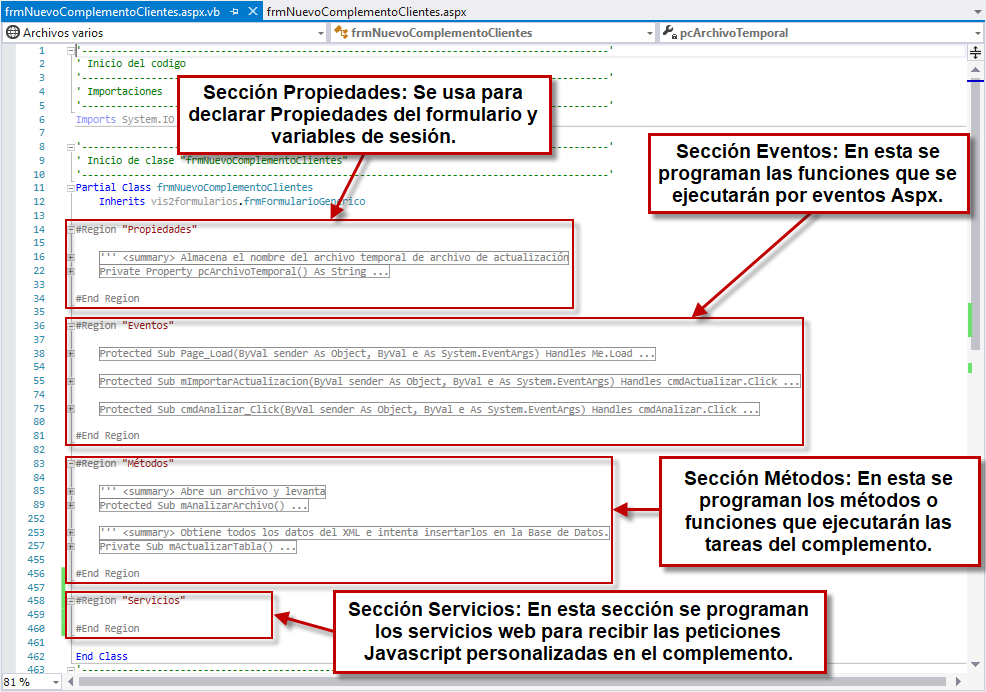986x692 pixels.
Task: Click the collapsed 'Private Property pcArchivoTemporal()' line
Action: [x=244, y=271]
